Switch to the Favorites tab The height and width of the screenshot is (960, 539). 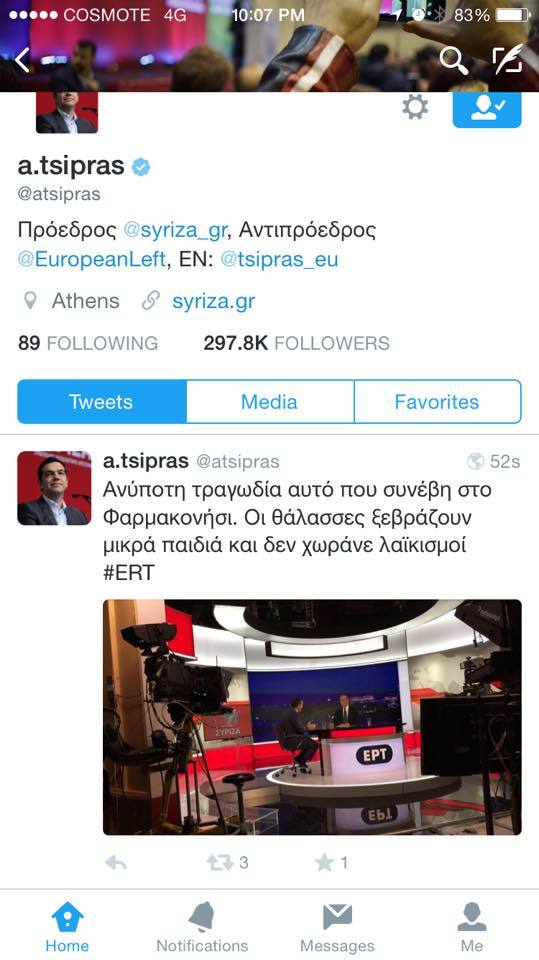(437, 402)
